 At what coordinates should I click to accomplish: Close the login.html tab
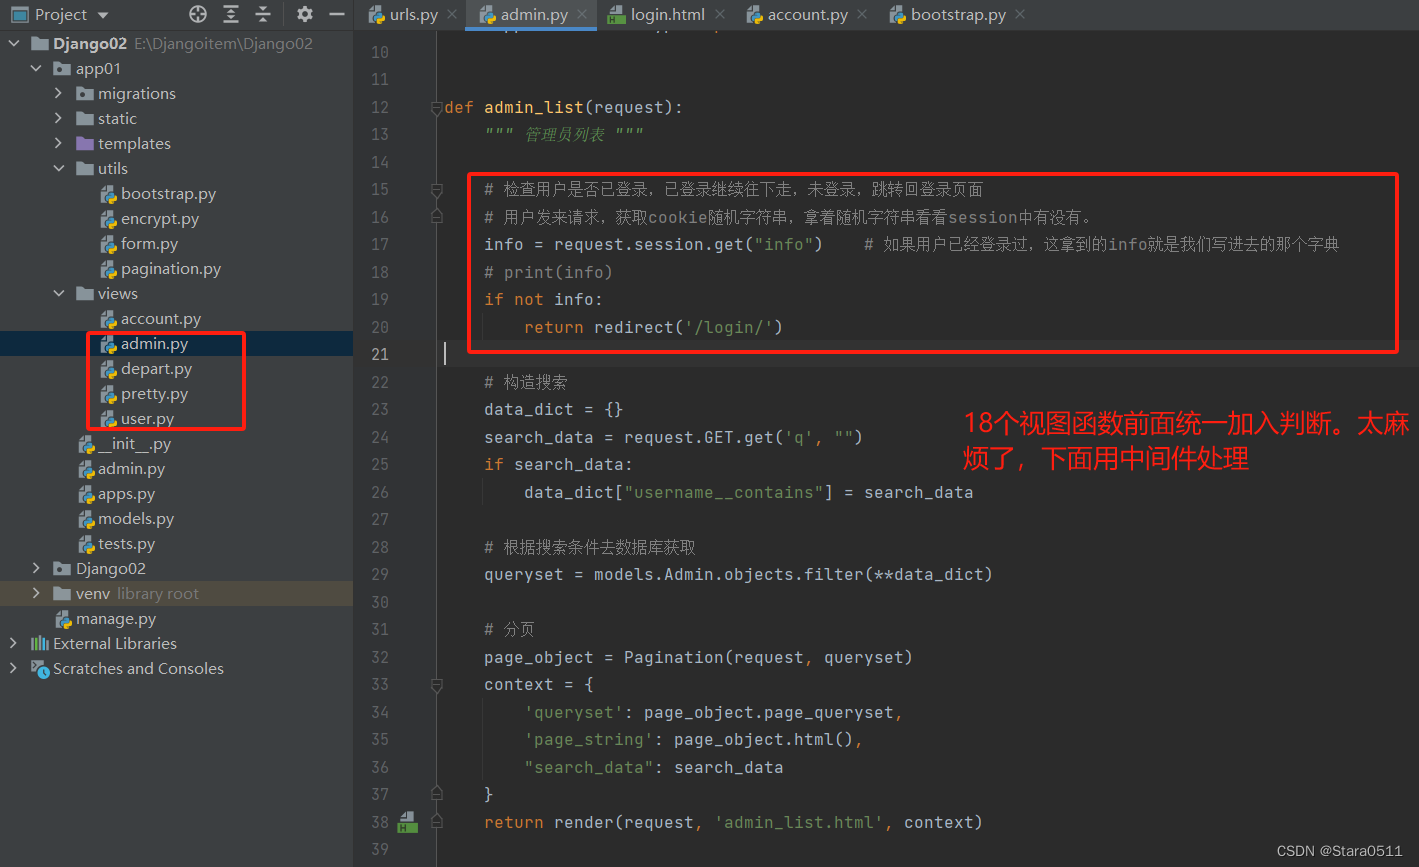[x=719, y=15]
